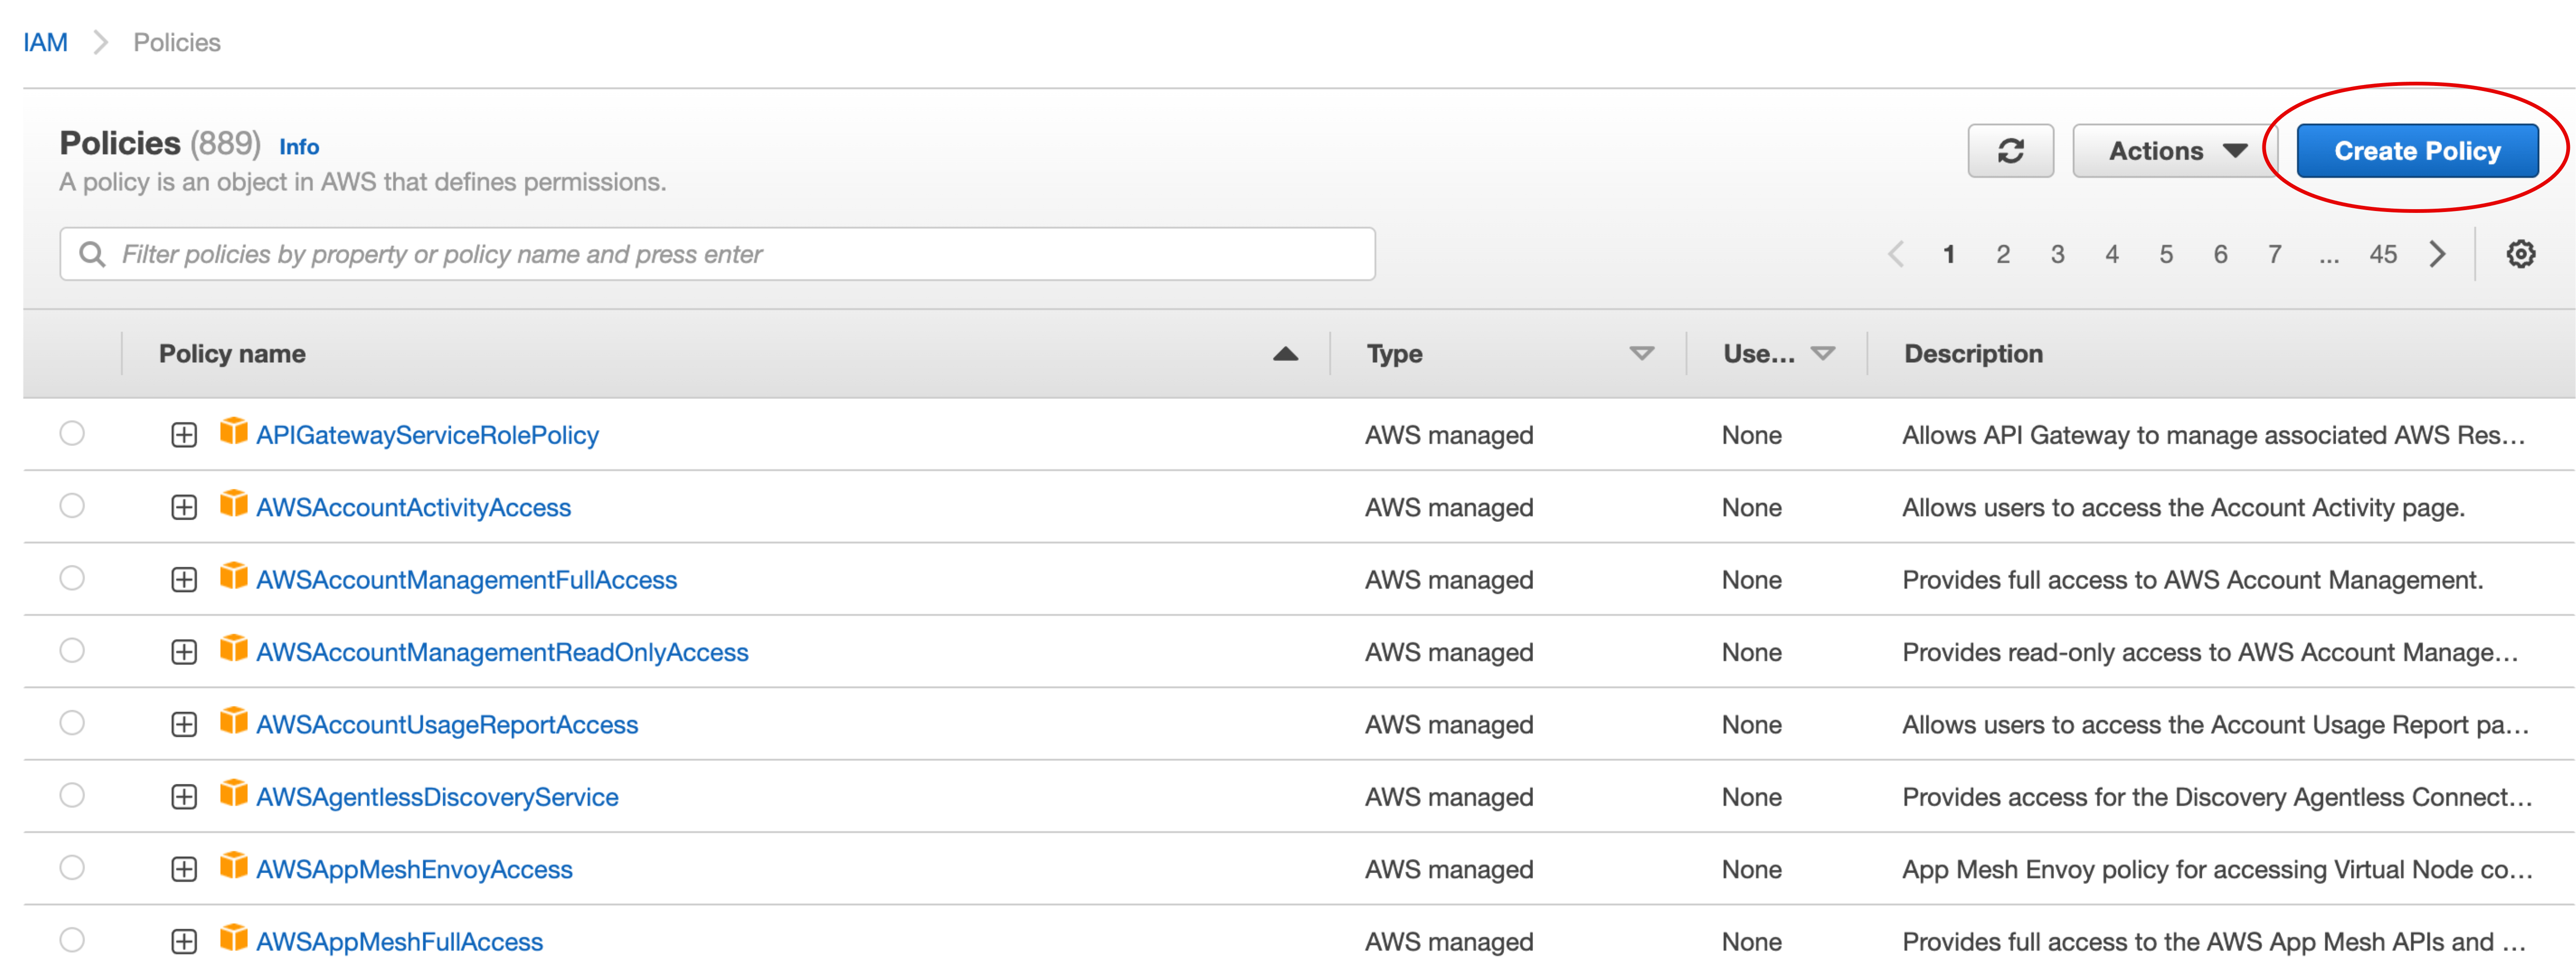
Task: Jump to page 45 of policies
Action: click(2382, 254)
